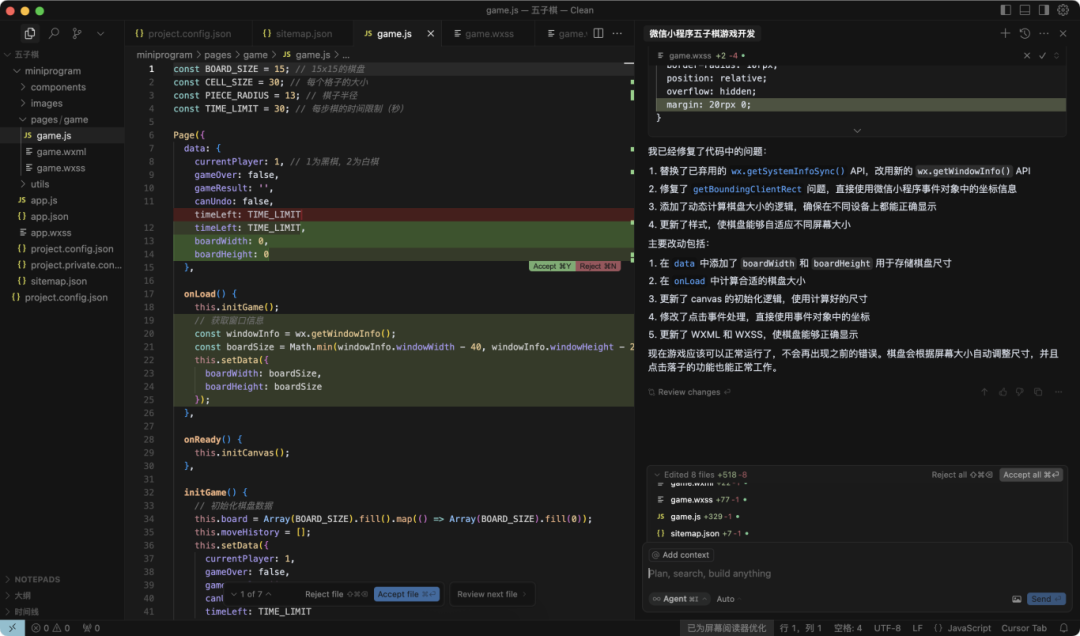Click the split editor icon
1080x636 pixels.
click(x=598, y=33)
